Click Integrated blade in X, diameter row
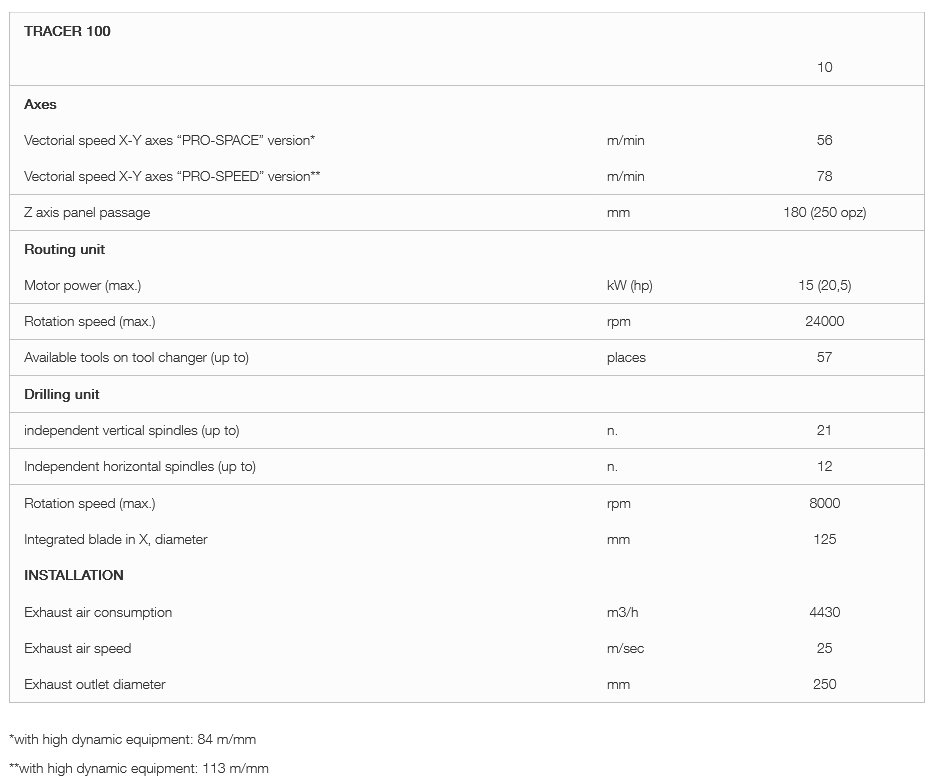The image size is (941, 783). (467, 539)
